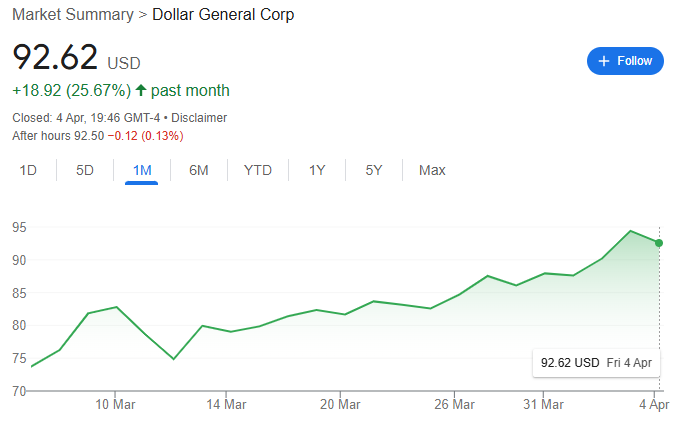Switch to the 5D time range
The image size is (689, 432).
85,170
